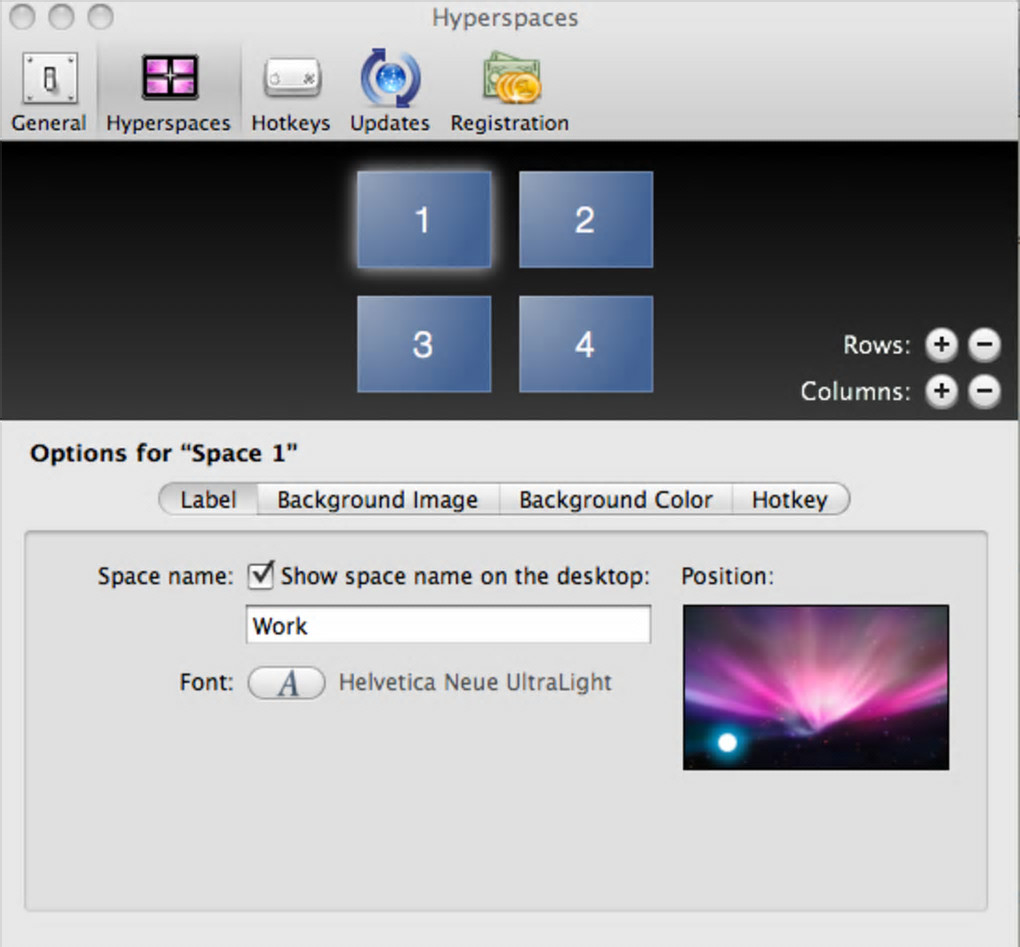Viewport: 1020px width, 947px height.
Task: Switch to the Background Image tab
Action: point(378,500)
